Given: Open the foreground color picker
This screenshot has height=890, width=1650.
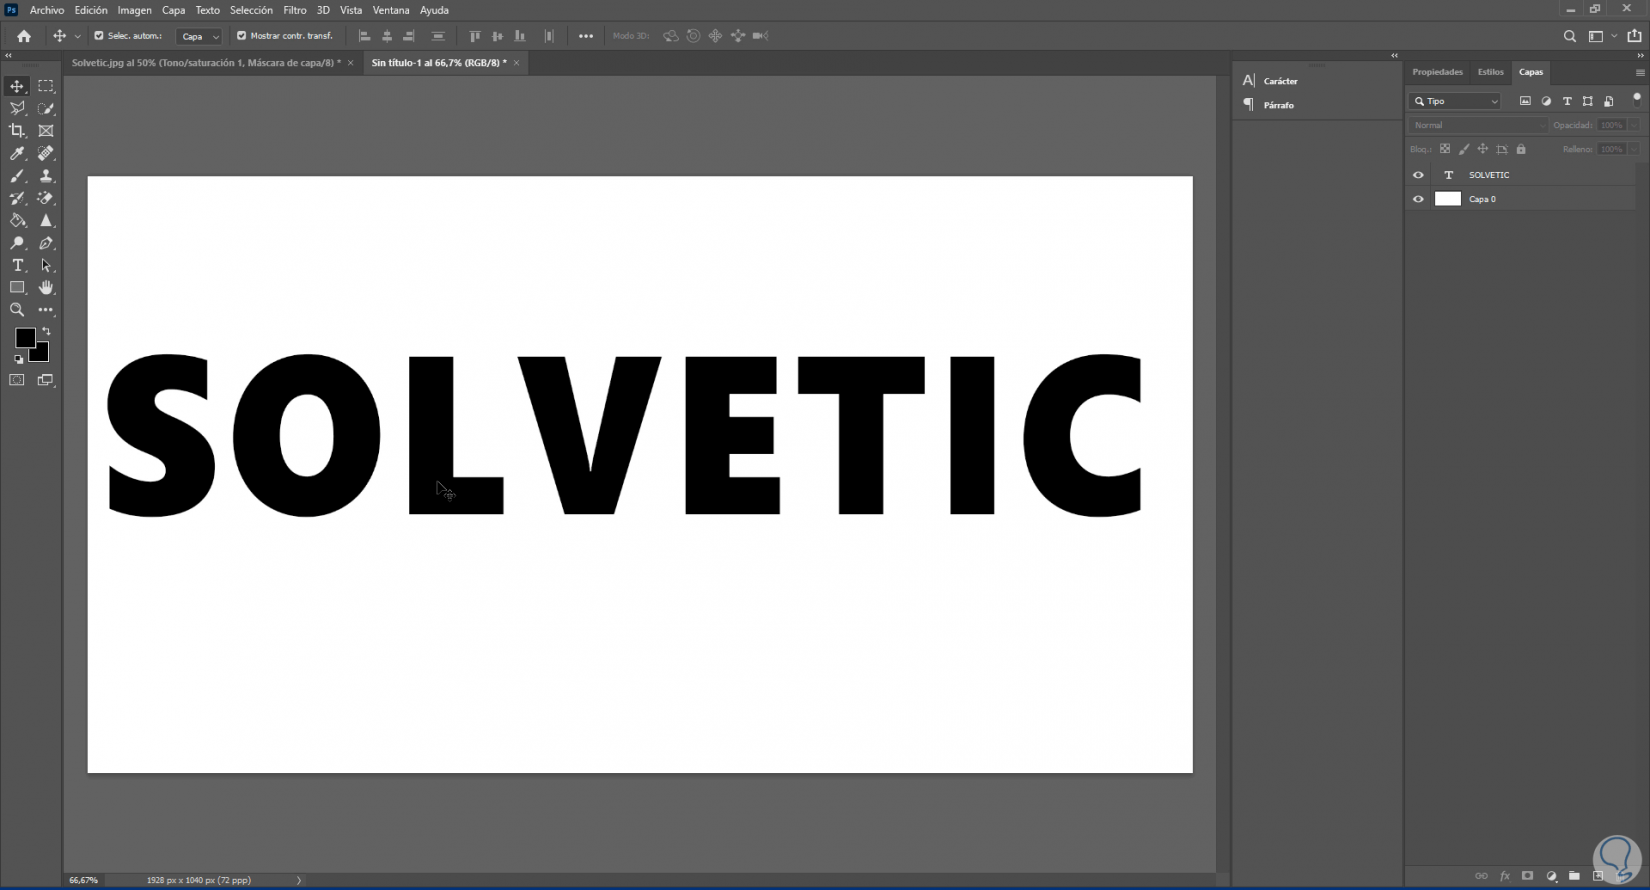Looking at the screenshot, I should (x=23, y=336).
